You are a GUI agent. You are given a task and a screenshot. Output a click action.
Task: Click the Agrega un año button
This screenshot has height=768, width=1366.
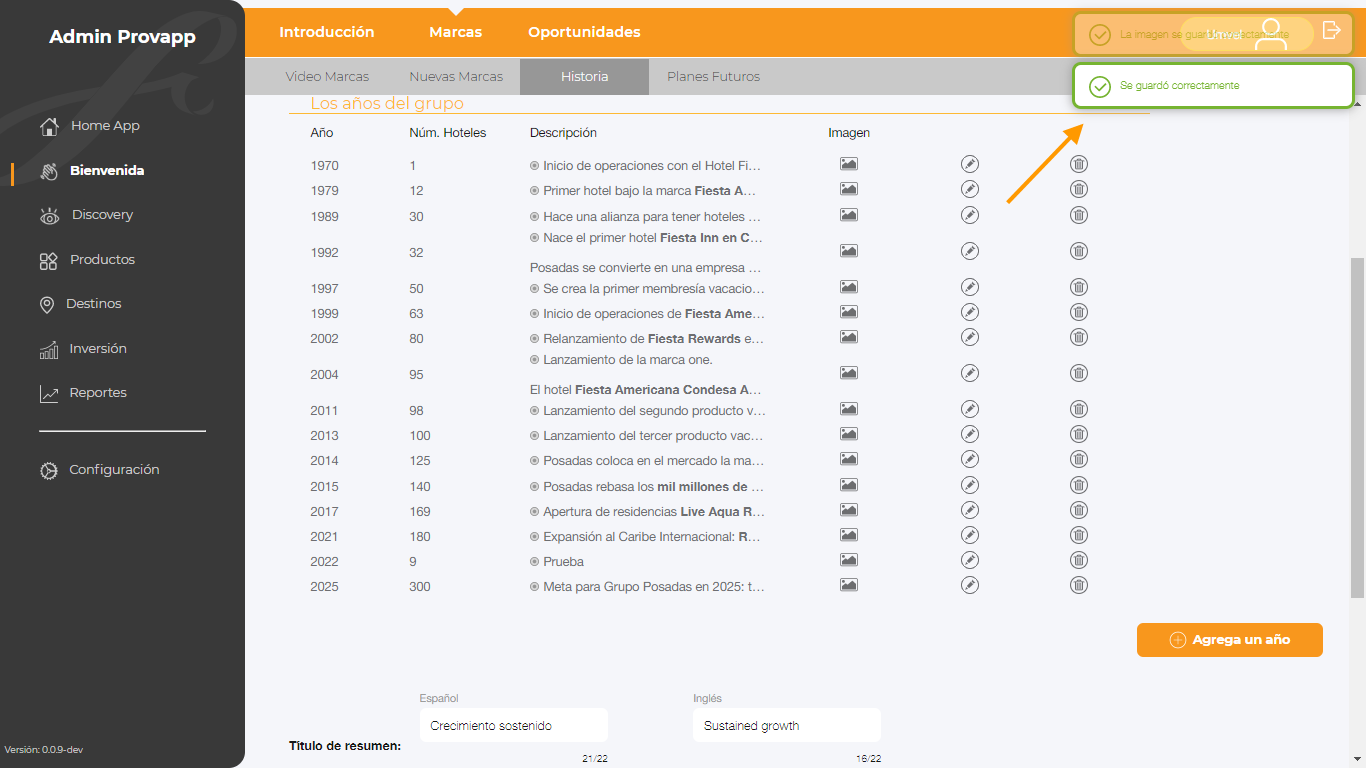pyautogui.click(x=1230, y=640)
